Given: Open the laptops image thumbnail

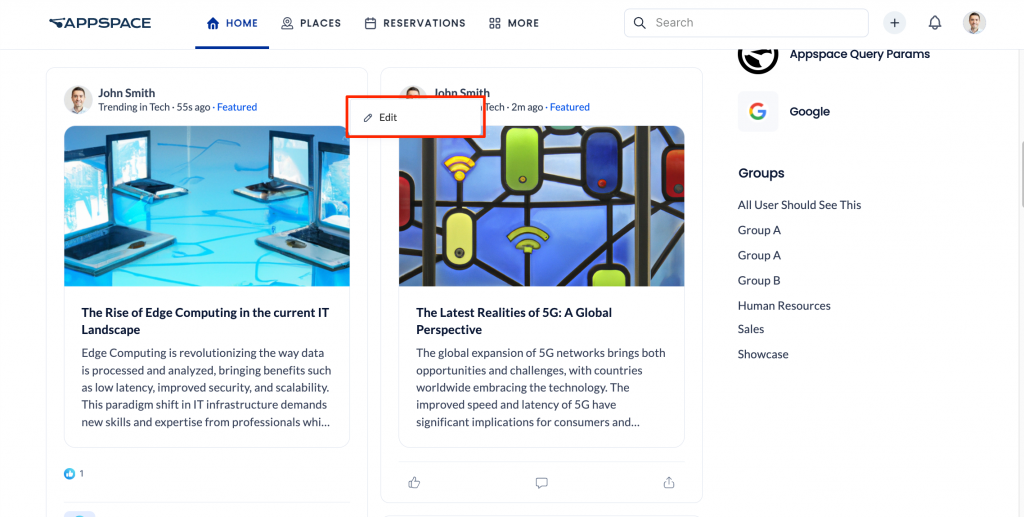Looking at the screenshot, I should point(207,206).
